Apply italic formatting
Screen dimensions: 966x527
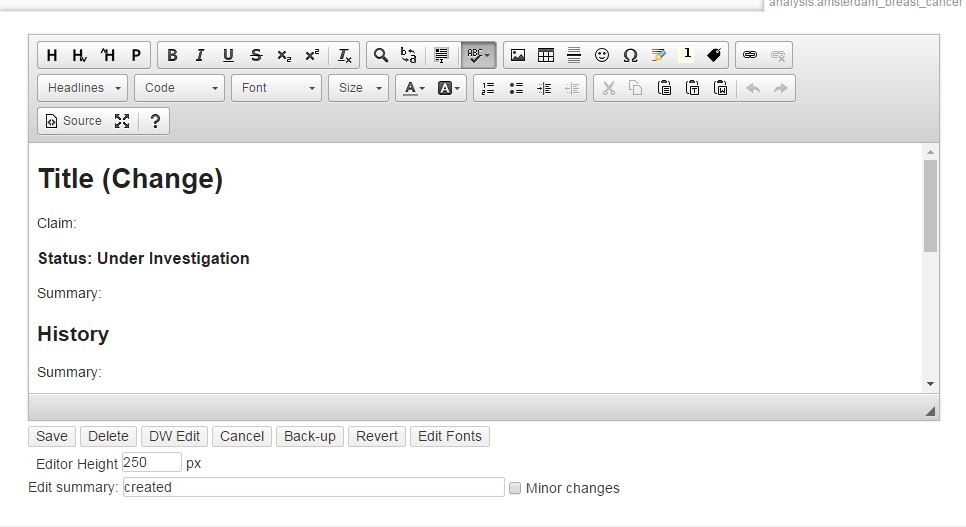click(200, 55)
